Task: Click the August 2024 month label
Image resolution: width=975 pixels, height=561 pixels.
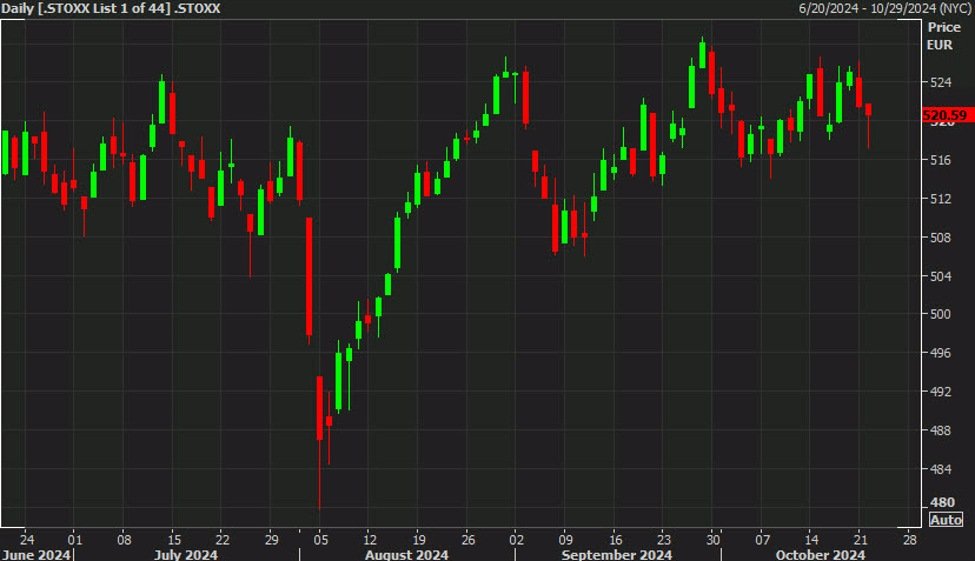Action: click(x=406, y=554)
